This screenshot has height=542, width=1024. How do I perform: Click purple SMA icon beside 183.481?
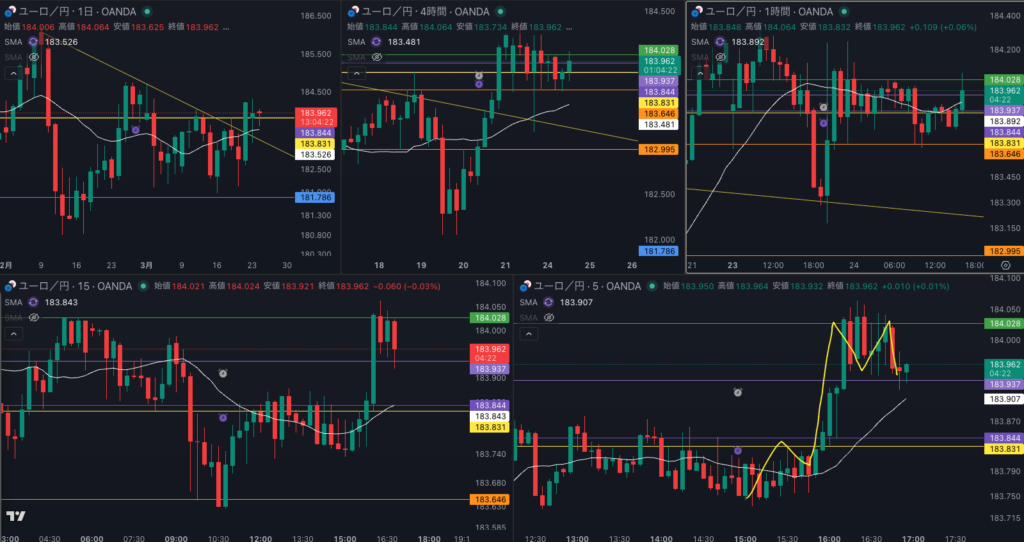click(x=376, y=42)
